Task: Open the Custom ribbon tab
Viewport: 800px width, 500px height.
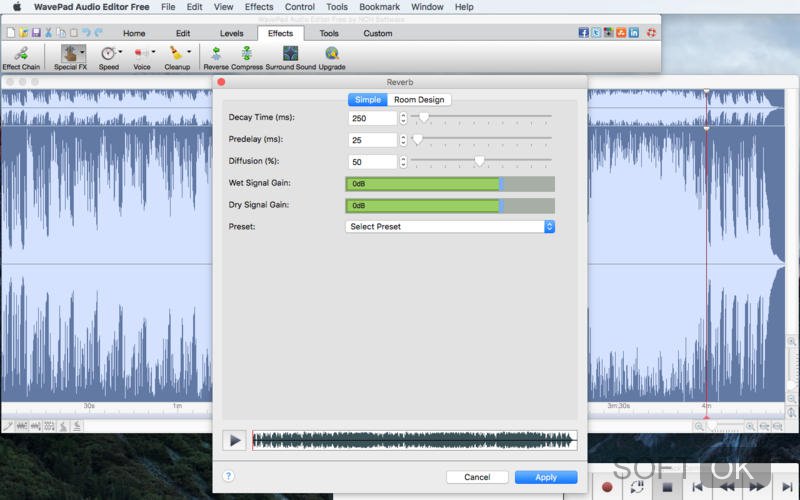Action: [378, 33]
